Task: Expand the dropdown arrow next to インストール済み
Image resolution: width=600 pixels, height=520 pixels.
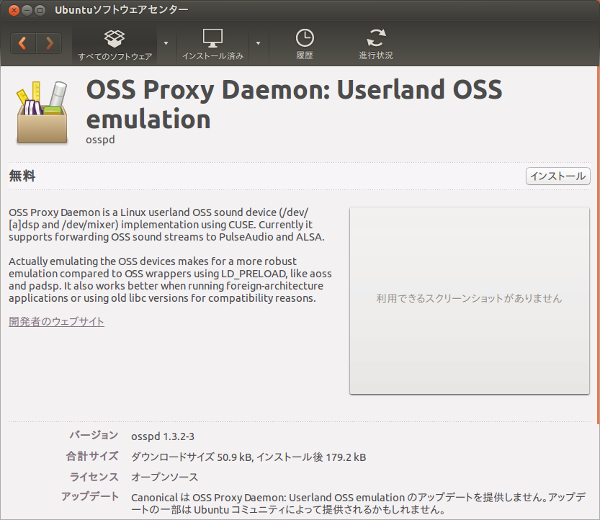Action: 258,43
